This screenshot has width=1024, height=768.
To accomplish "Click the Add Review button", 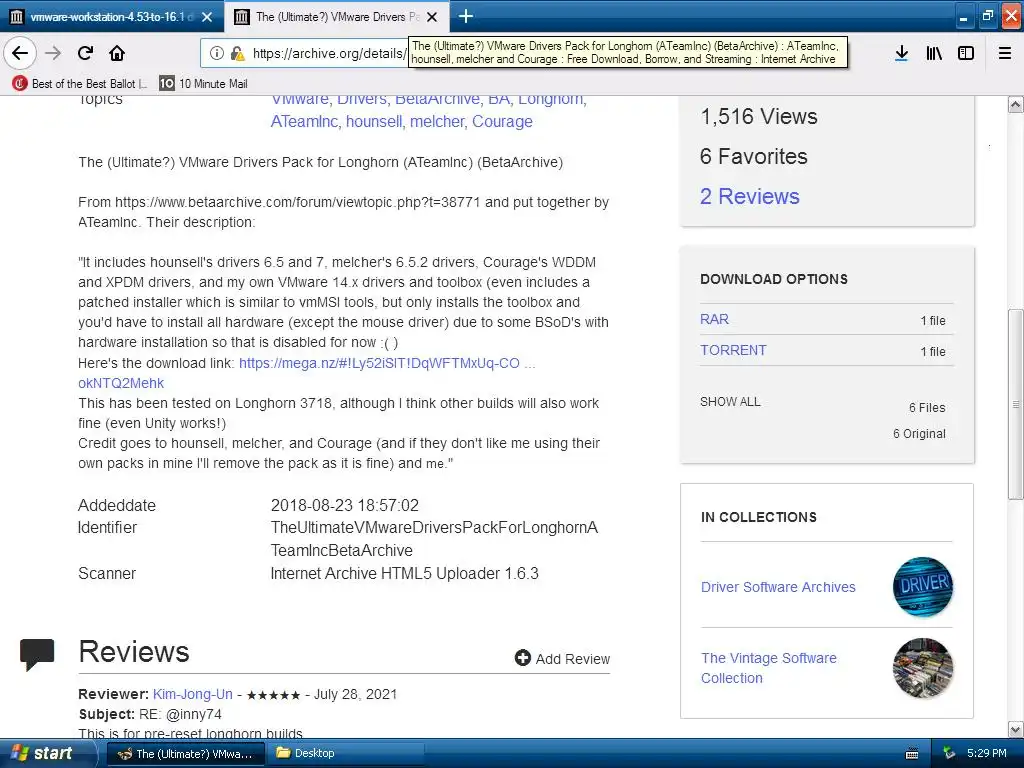I will [x=562, y=658].
